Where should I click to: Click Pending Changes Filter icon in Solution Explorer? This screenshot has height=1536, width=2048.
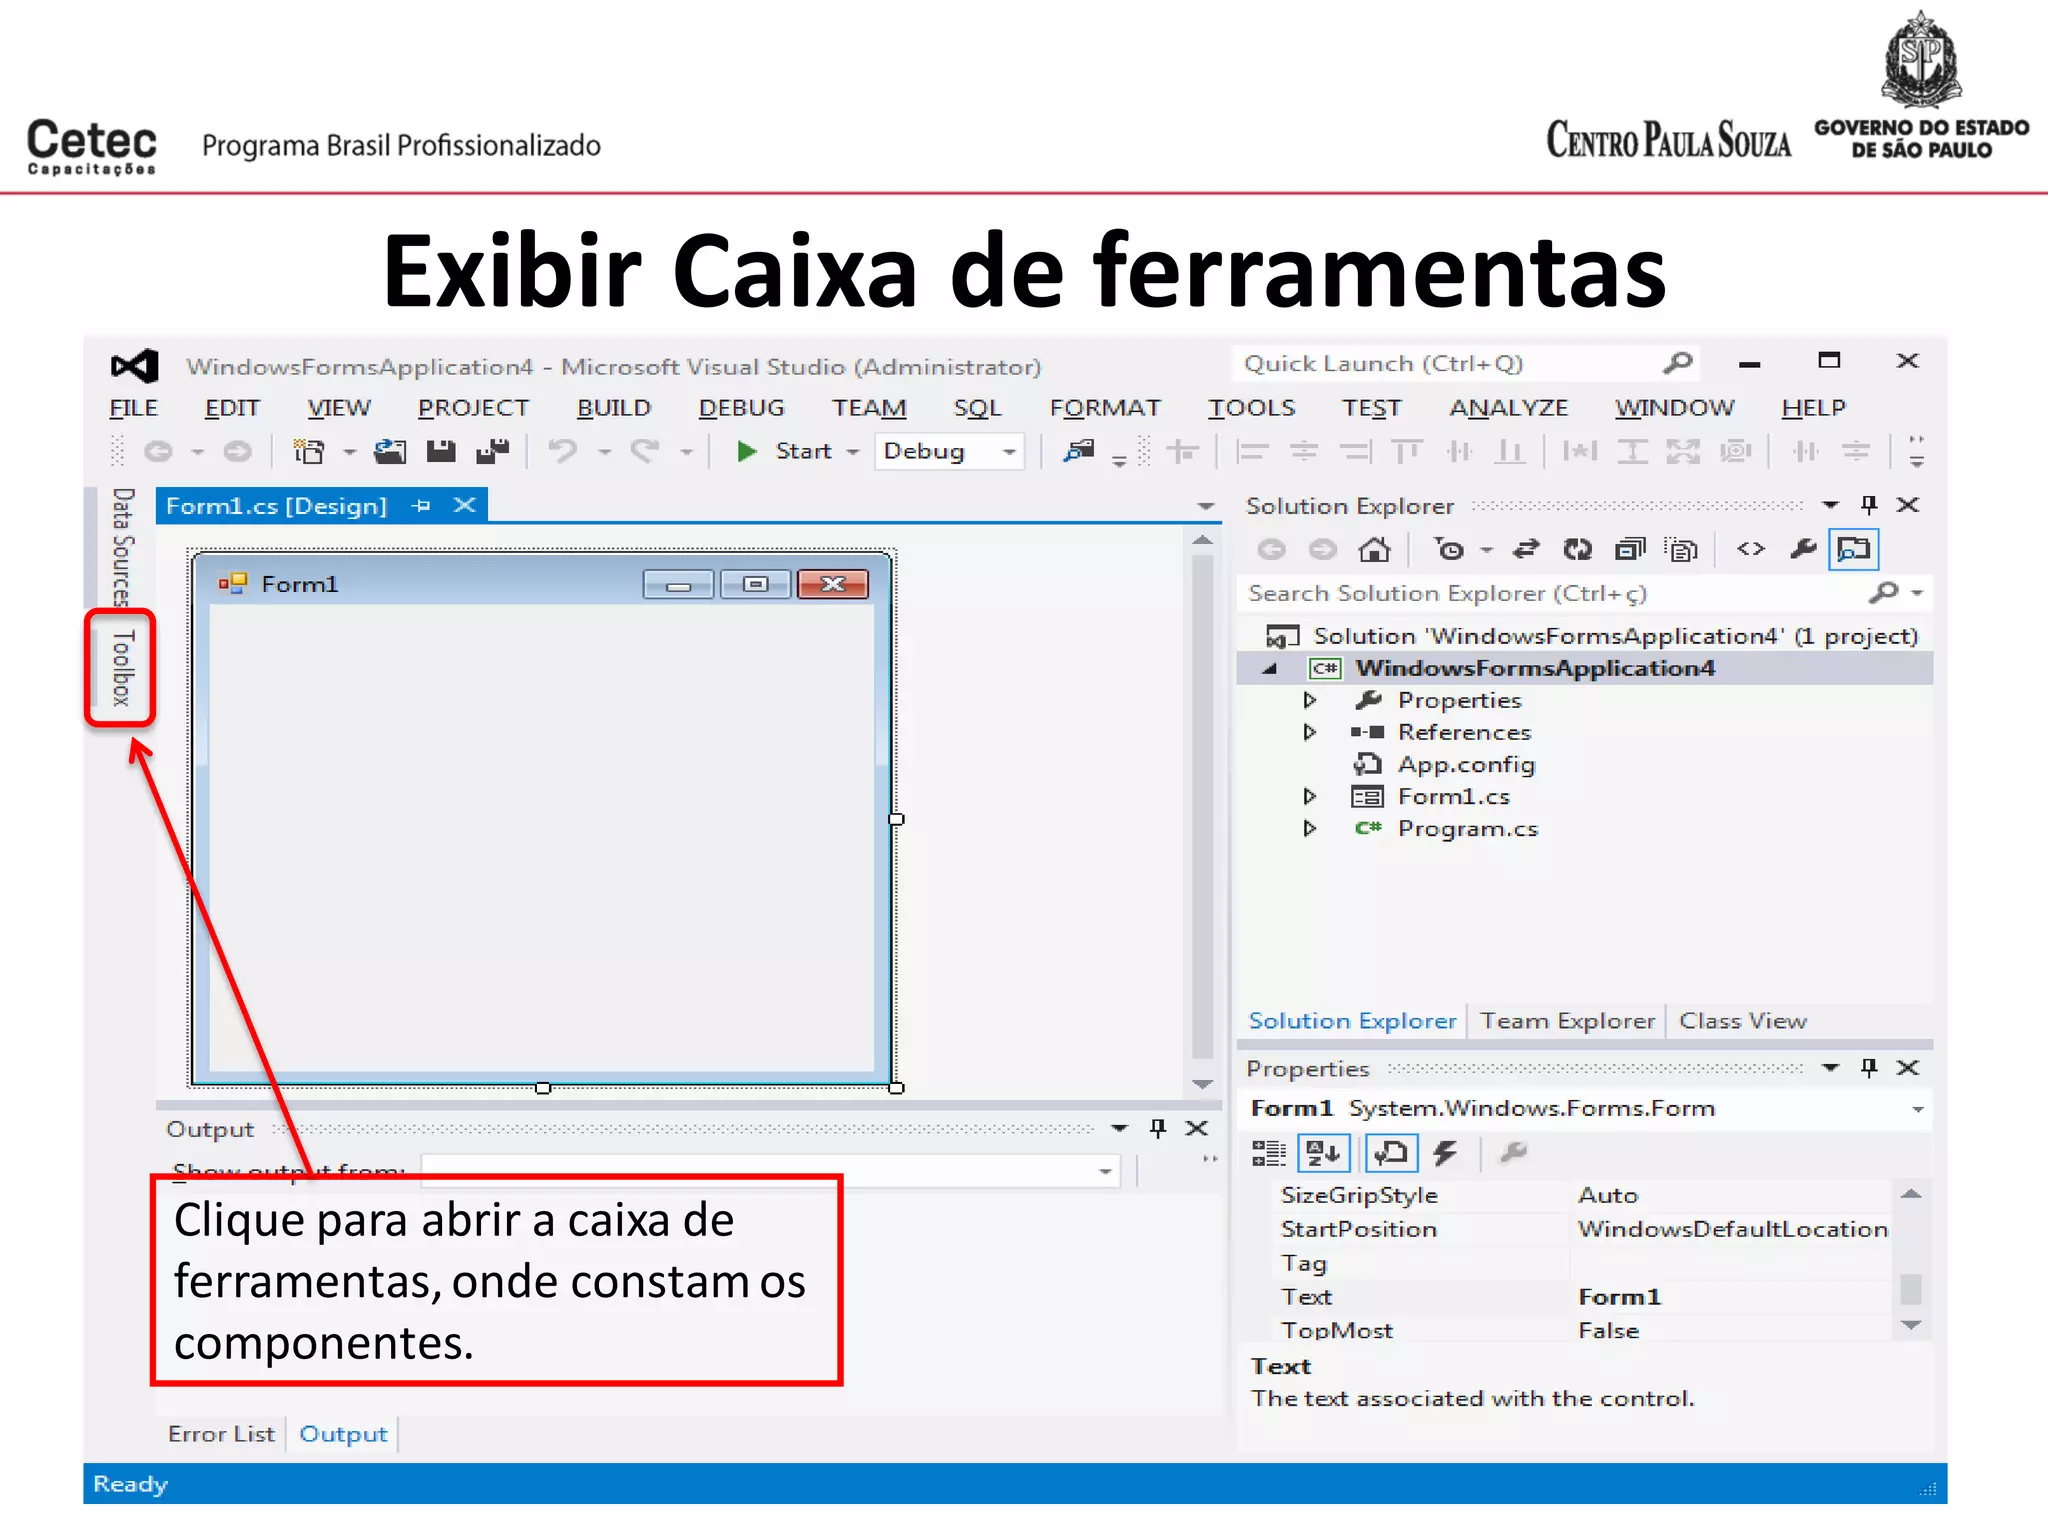tap(1449, 549)
